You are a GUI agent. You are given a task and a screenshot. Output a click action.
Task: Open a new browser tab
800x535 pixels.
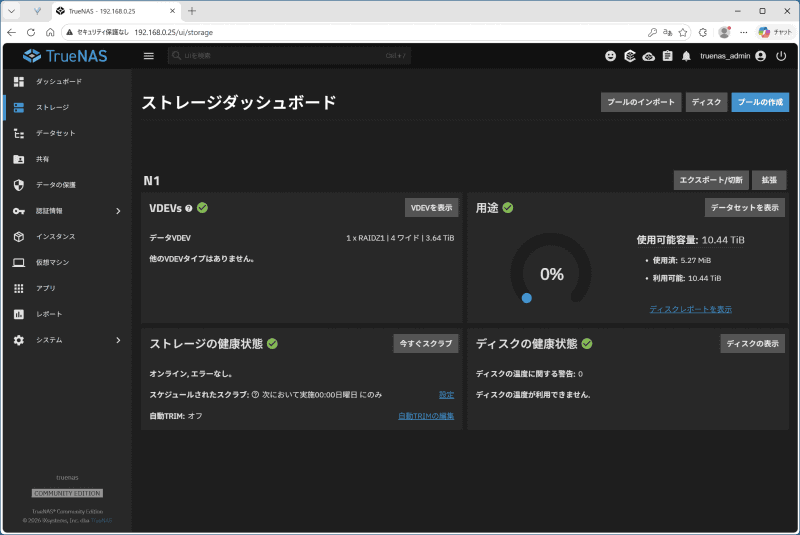point(192,11)
